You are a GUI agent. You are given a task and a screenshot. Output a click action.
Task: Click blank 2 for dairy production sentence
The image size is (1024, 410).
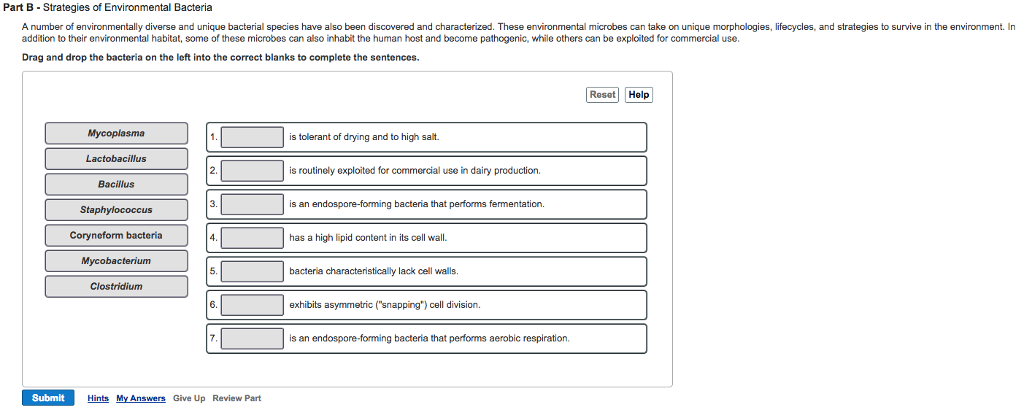click(x=252, y=171)
